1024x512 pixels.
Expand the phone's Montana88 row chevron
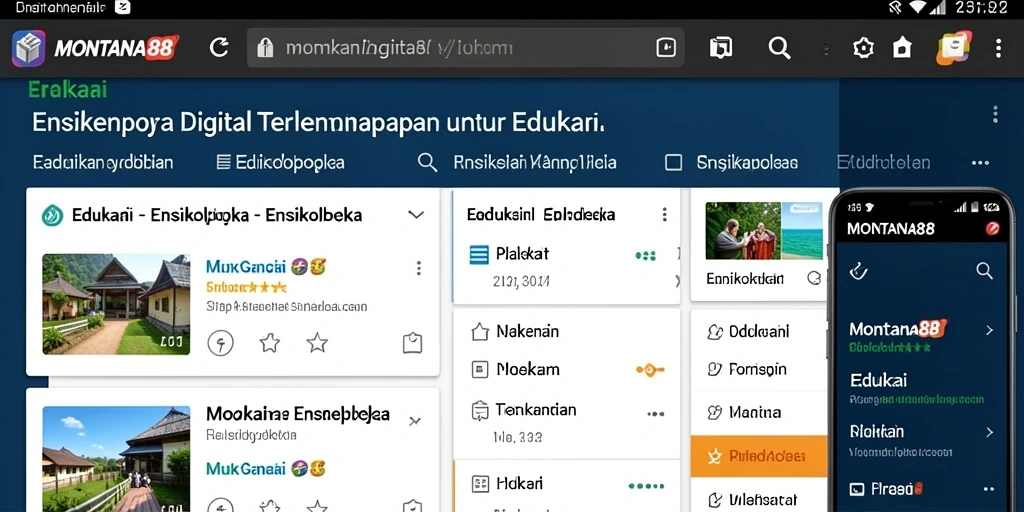pos(989,330)
